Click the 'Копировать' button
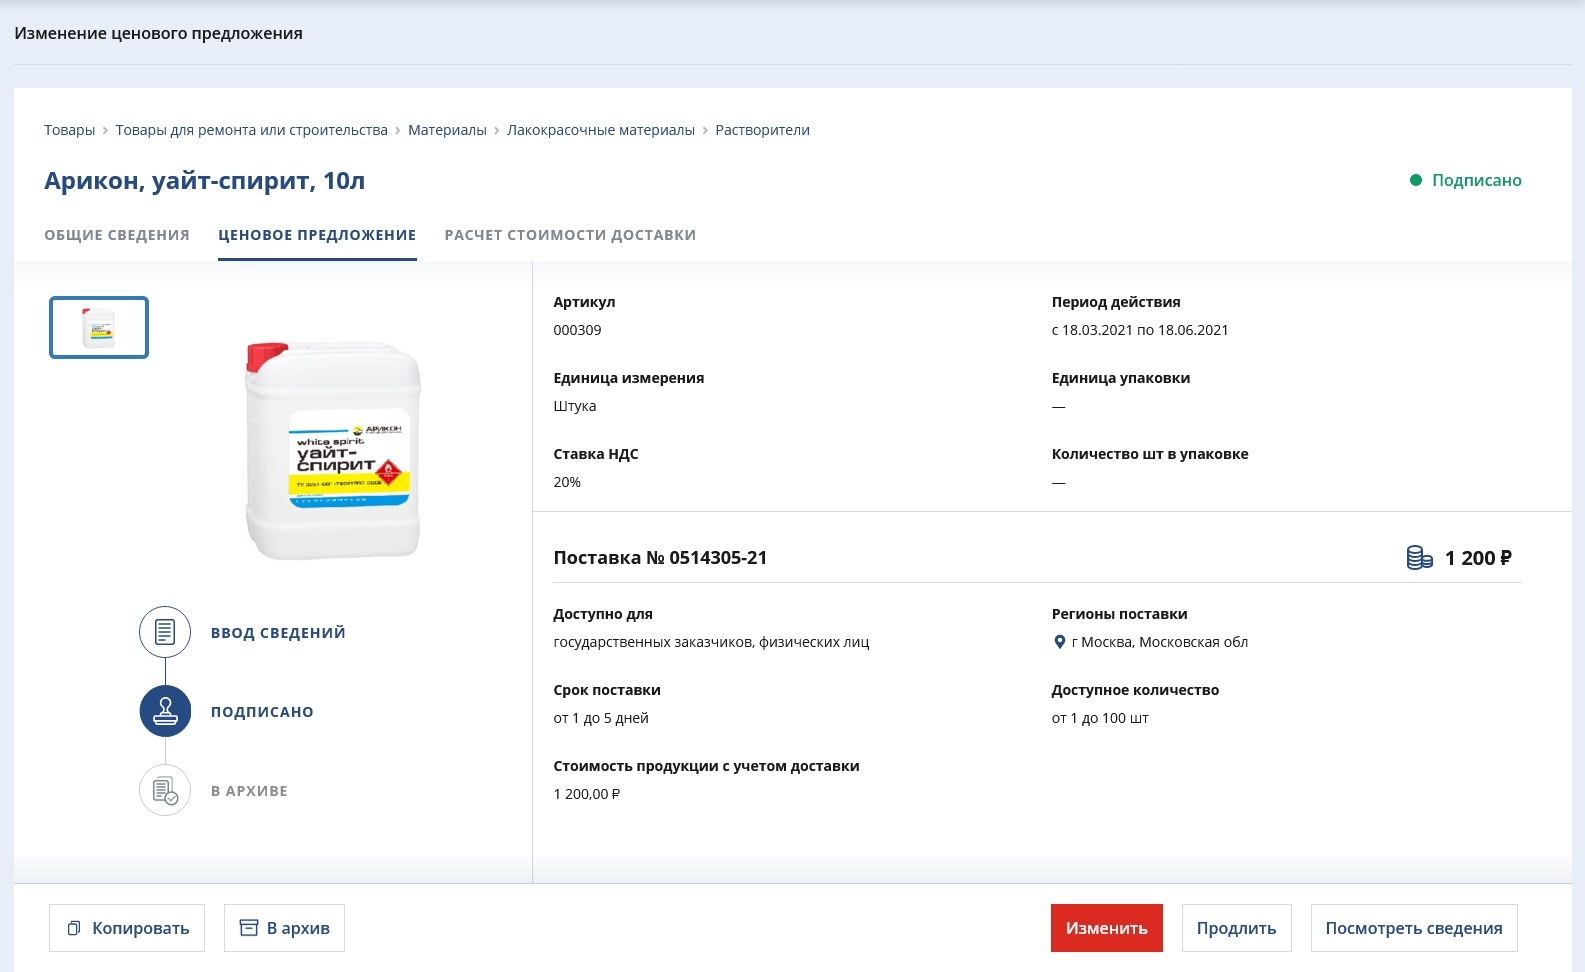 [x=127, y=928]
